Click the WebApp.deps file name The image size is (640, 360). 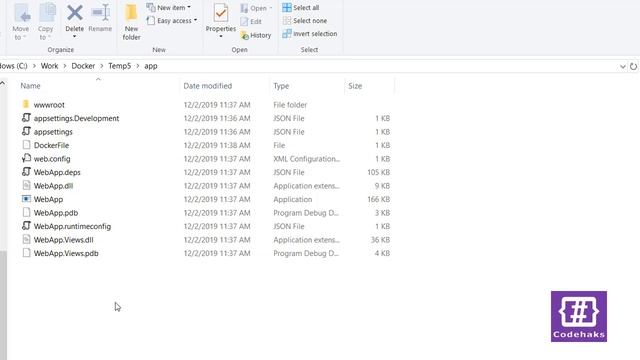[x=57, y=172]
